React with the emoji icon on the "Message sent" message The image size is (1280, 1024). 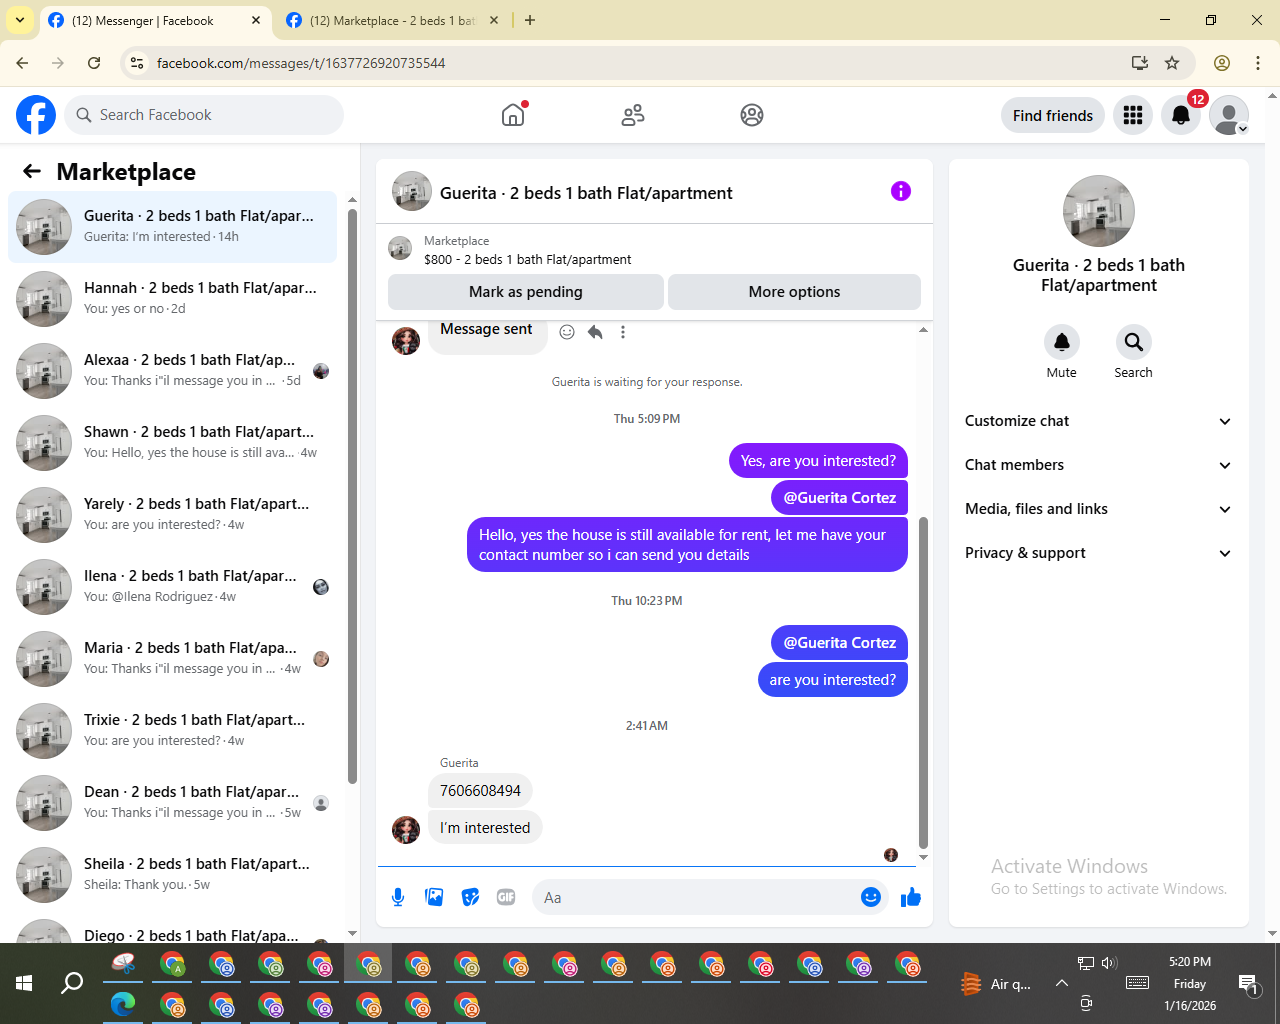pos(567,332)
